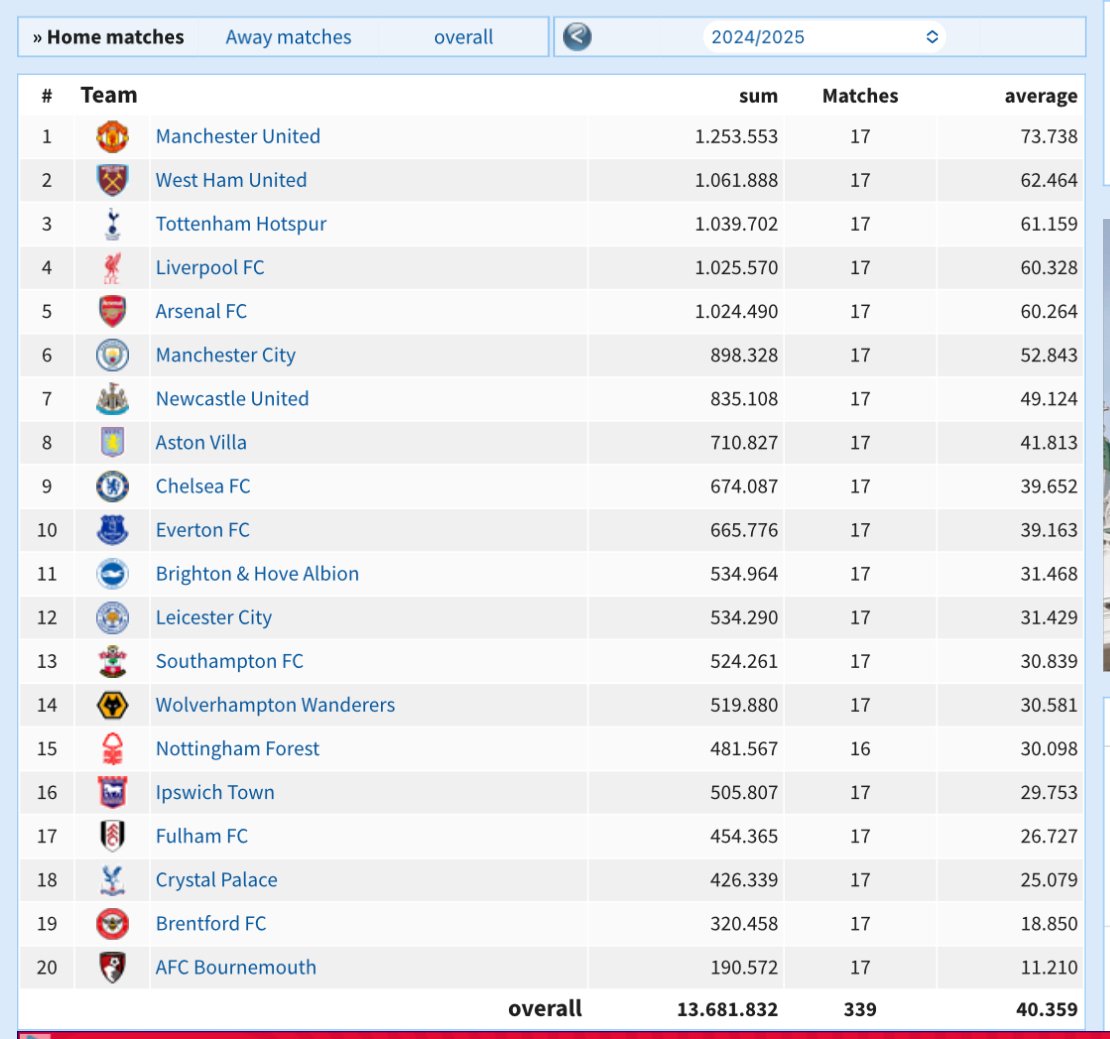Viewport: 1110px width, 1039px height.
Task: Click the Newcastle United crest icon
Action: tap(113, 399)
